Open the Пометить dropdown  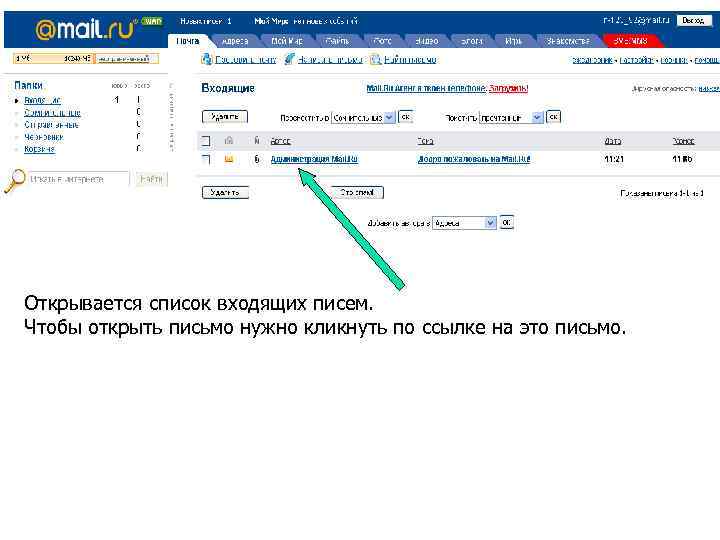511,118
